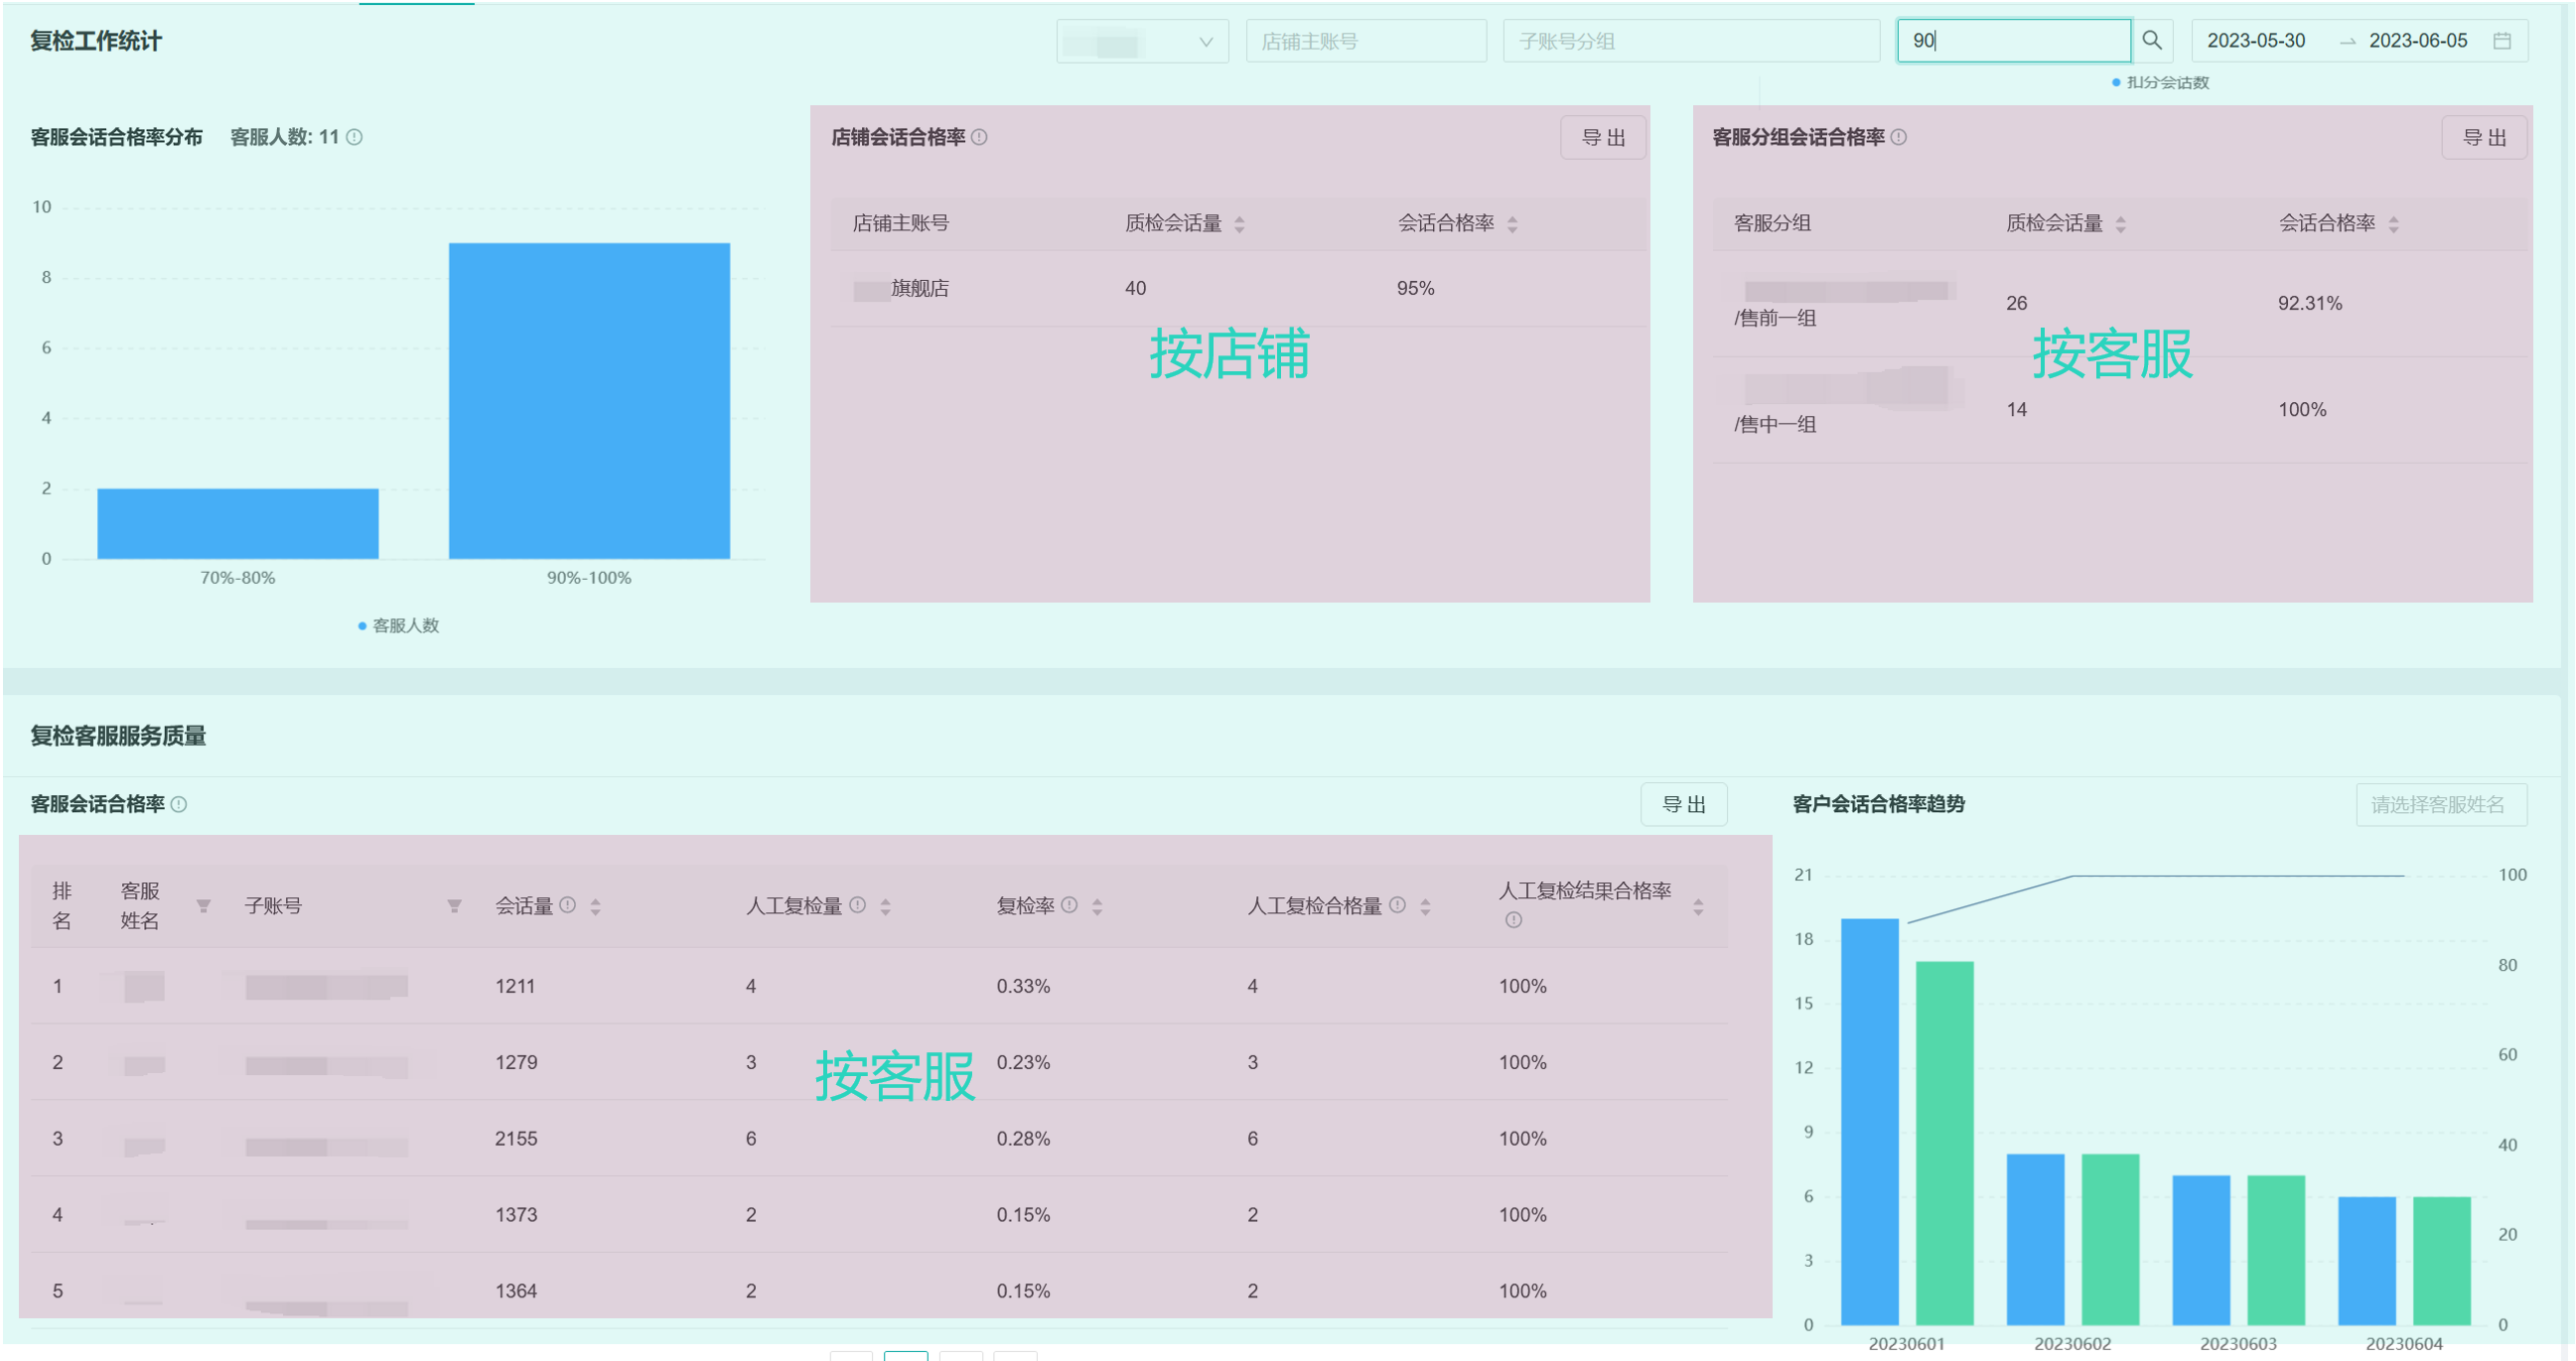Select the 售中一组 group row

click(2120, 410)
